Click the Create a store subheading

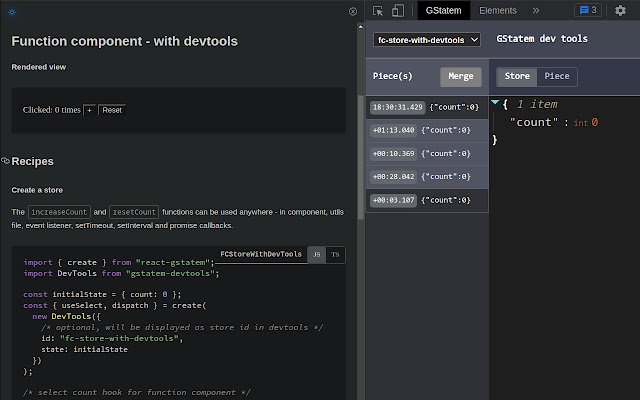click(37, 190)
